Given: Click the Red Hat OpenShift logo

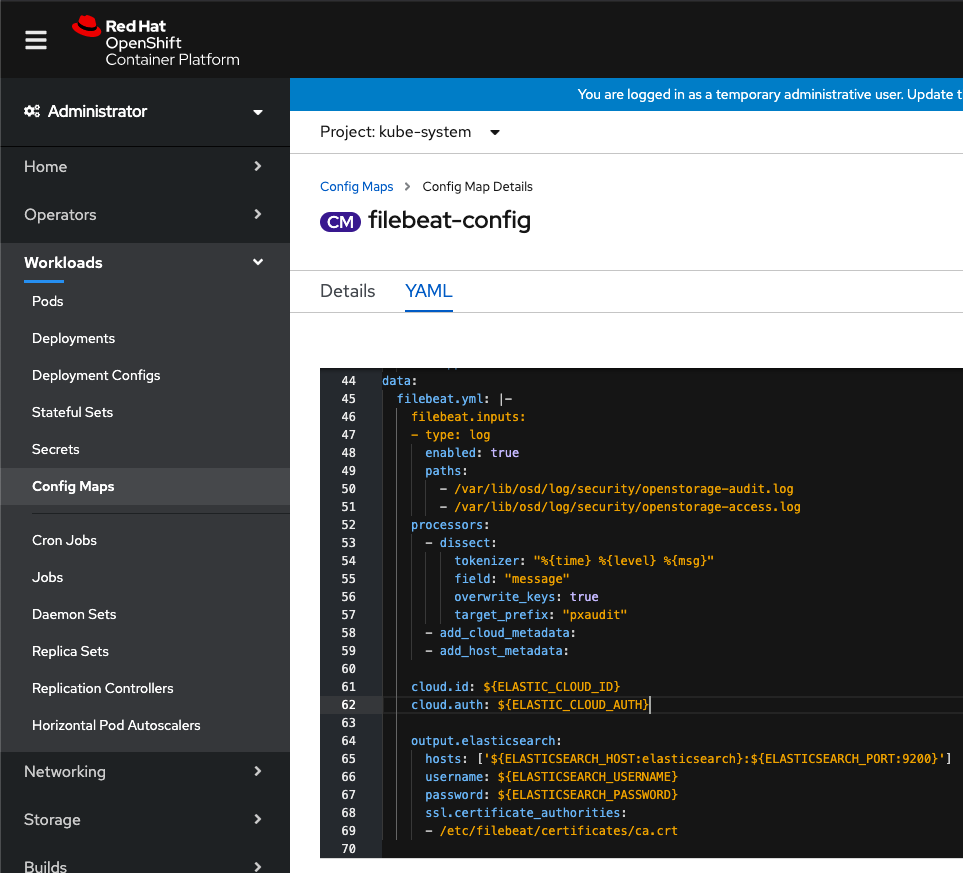Looking at the screenshot, I should [156, 41].
